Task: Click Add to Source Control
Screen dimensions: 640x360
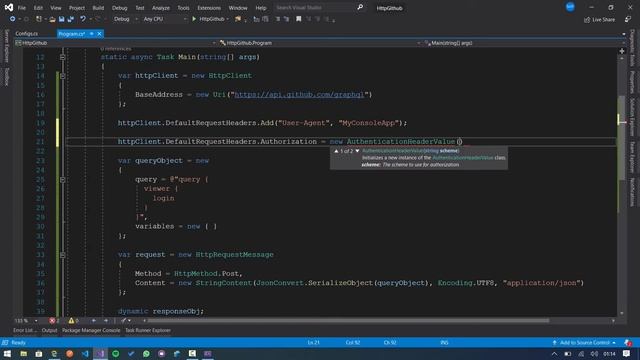Action: click(584, 342)
